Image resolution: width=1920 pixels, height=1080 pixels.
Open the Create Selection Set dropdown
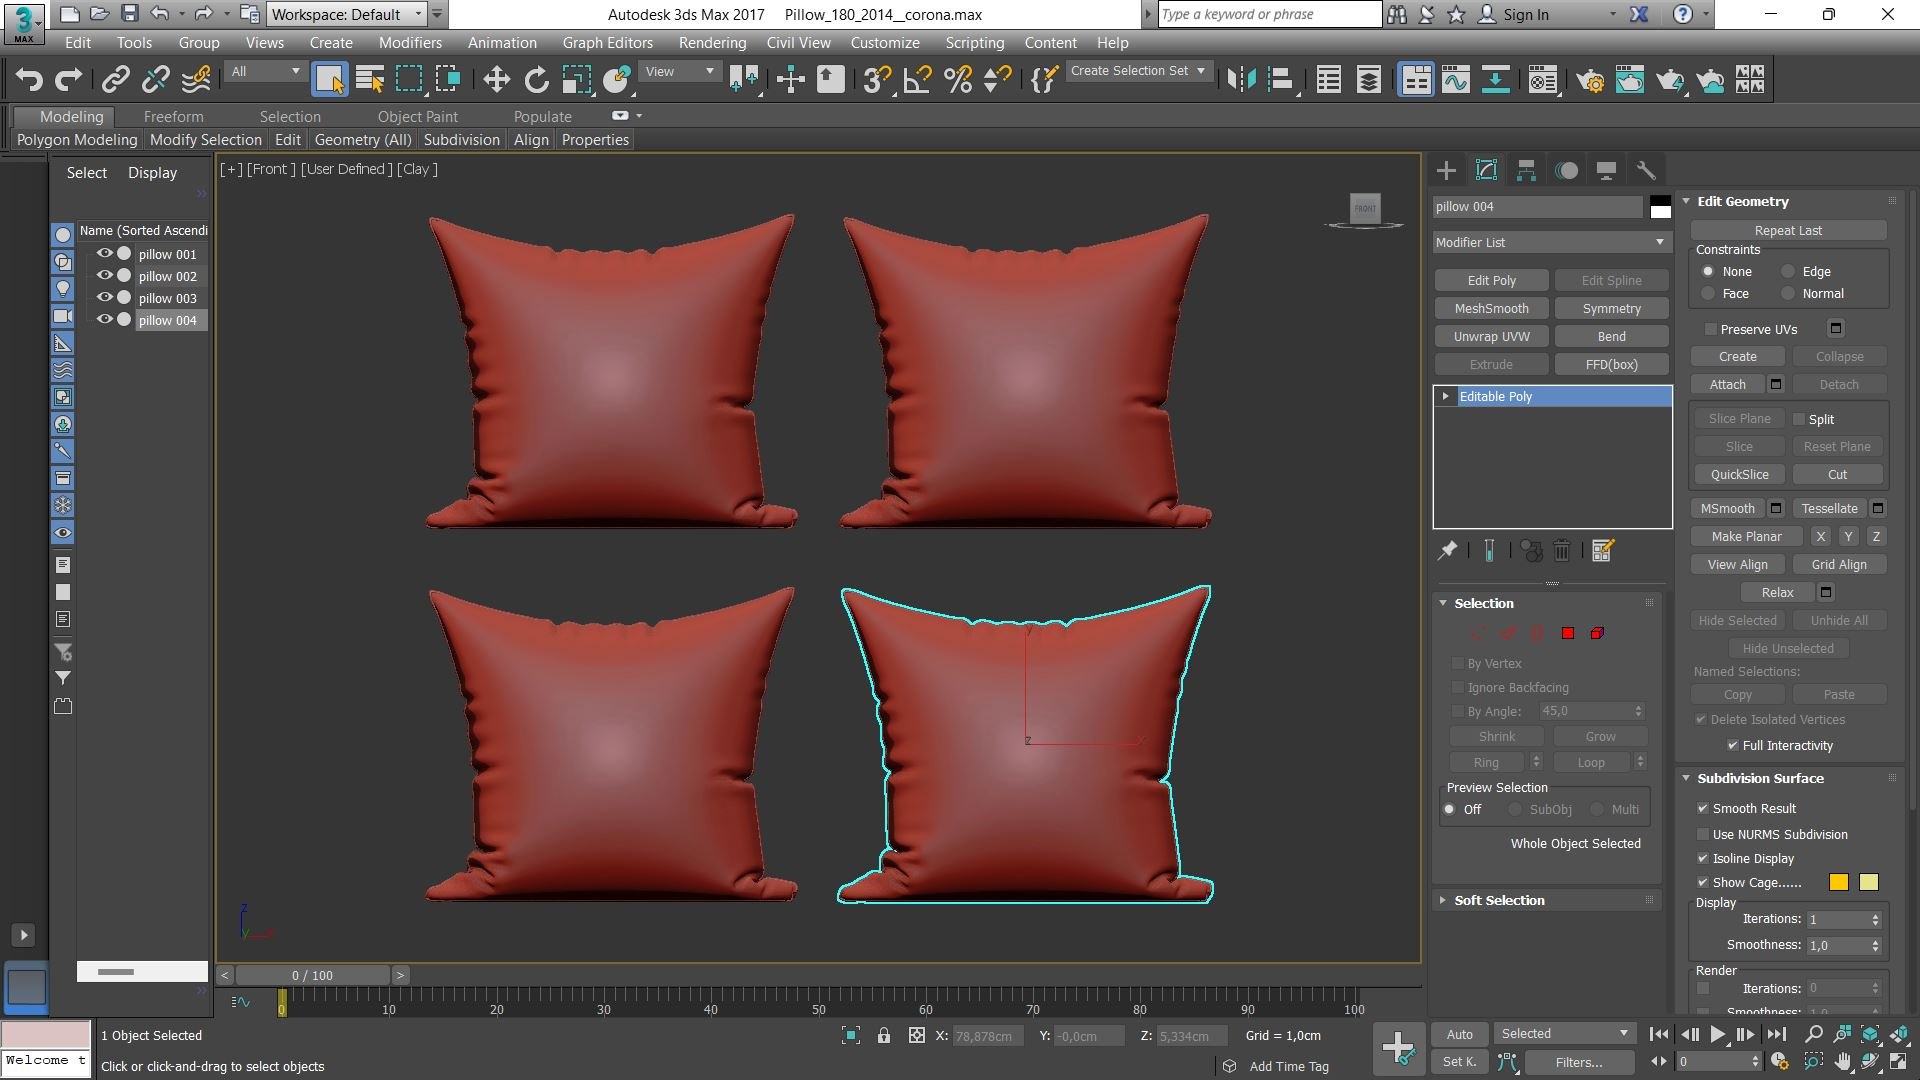coord(1139,71)
